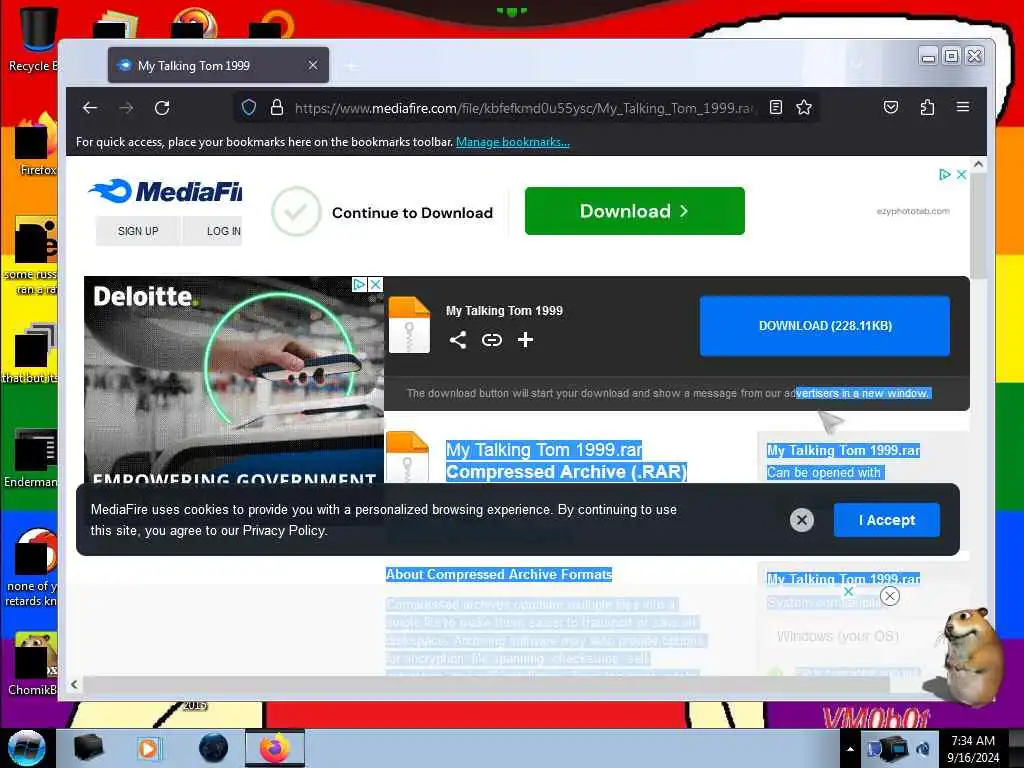This screenshot has width=1024, height=768.
Task: Click the DOWNLOAD (228.11KB) button
Action: pos(825,326)
